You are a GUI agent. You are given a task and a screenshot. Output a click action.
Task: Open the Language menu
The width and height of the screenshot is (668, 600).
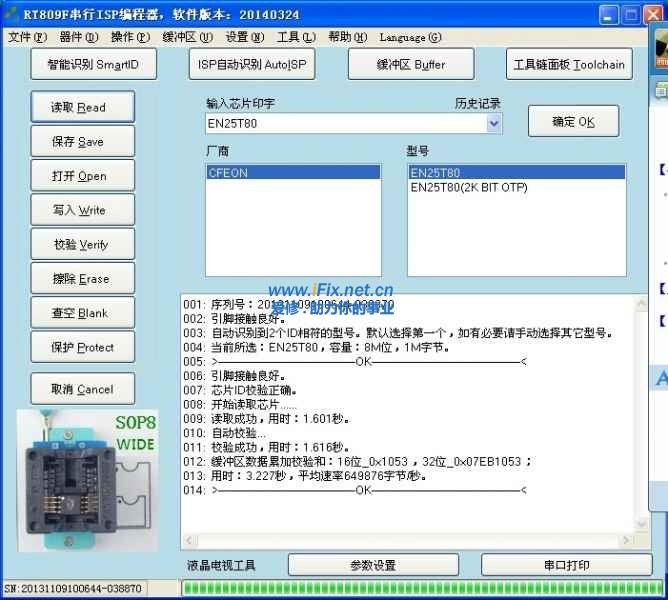click(x=410, y=37)
